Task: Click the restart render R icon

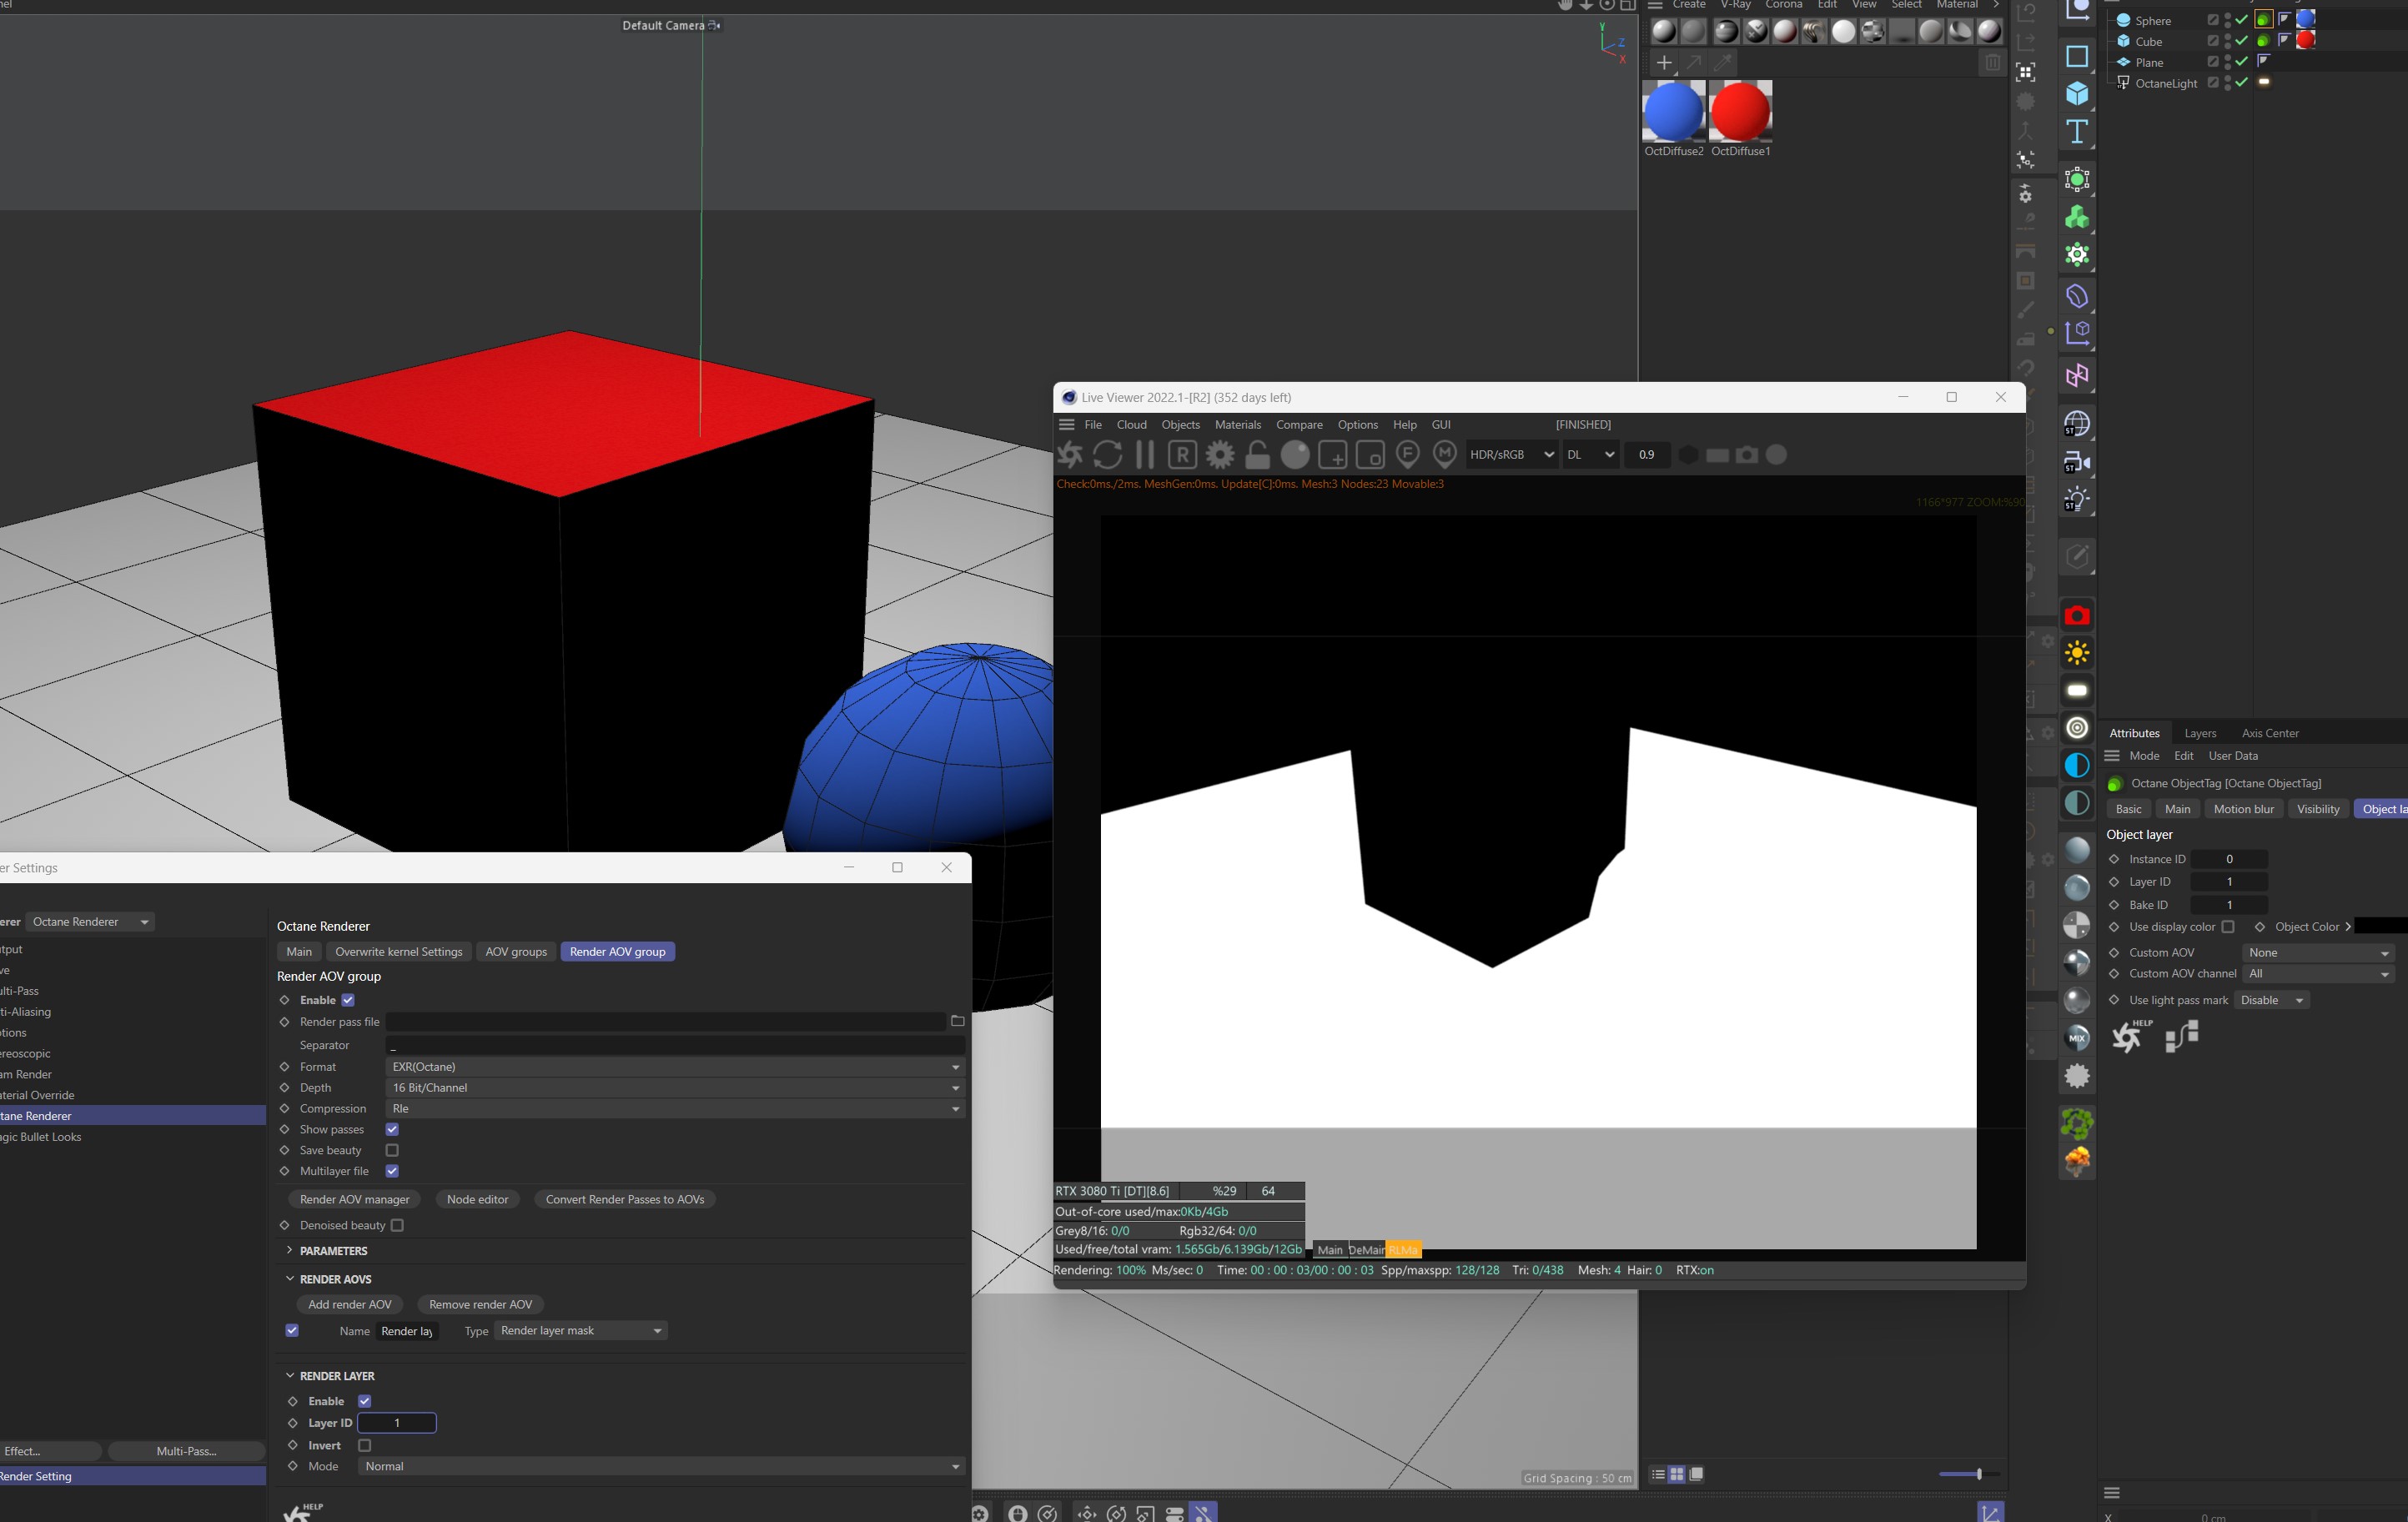Action: 1182,455
